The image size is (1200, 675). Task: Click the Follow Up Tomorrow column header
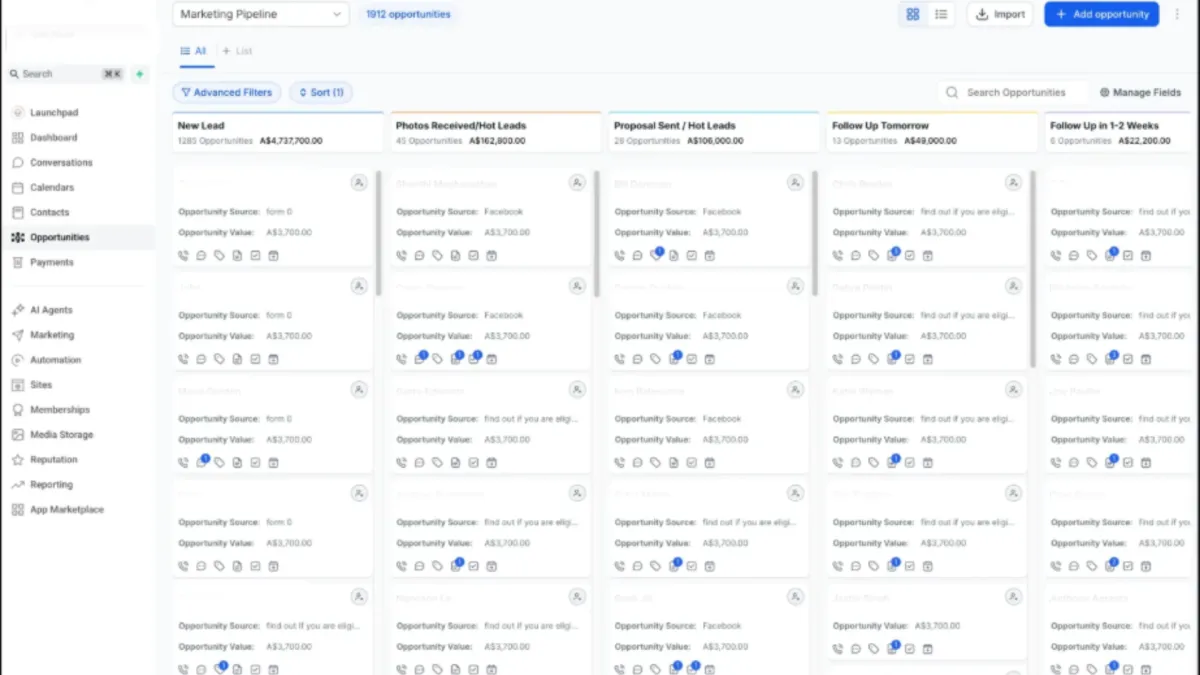pyautogui.click(x=931, y=133)
